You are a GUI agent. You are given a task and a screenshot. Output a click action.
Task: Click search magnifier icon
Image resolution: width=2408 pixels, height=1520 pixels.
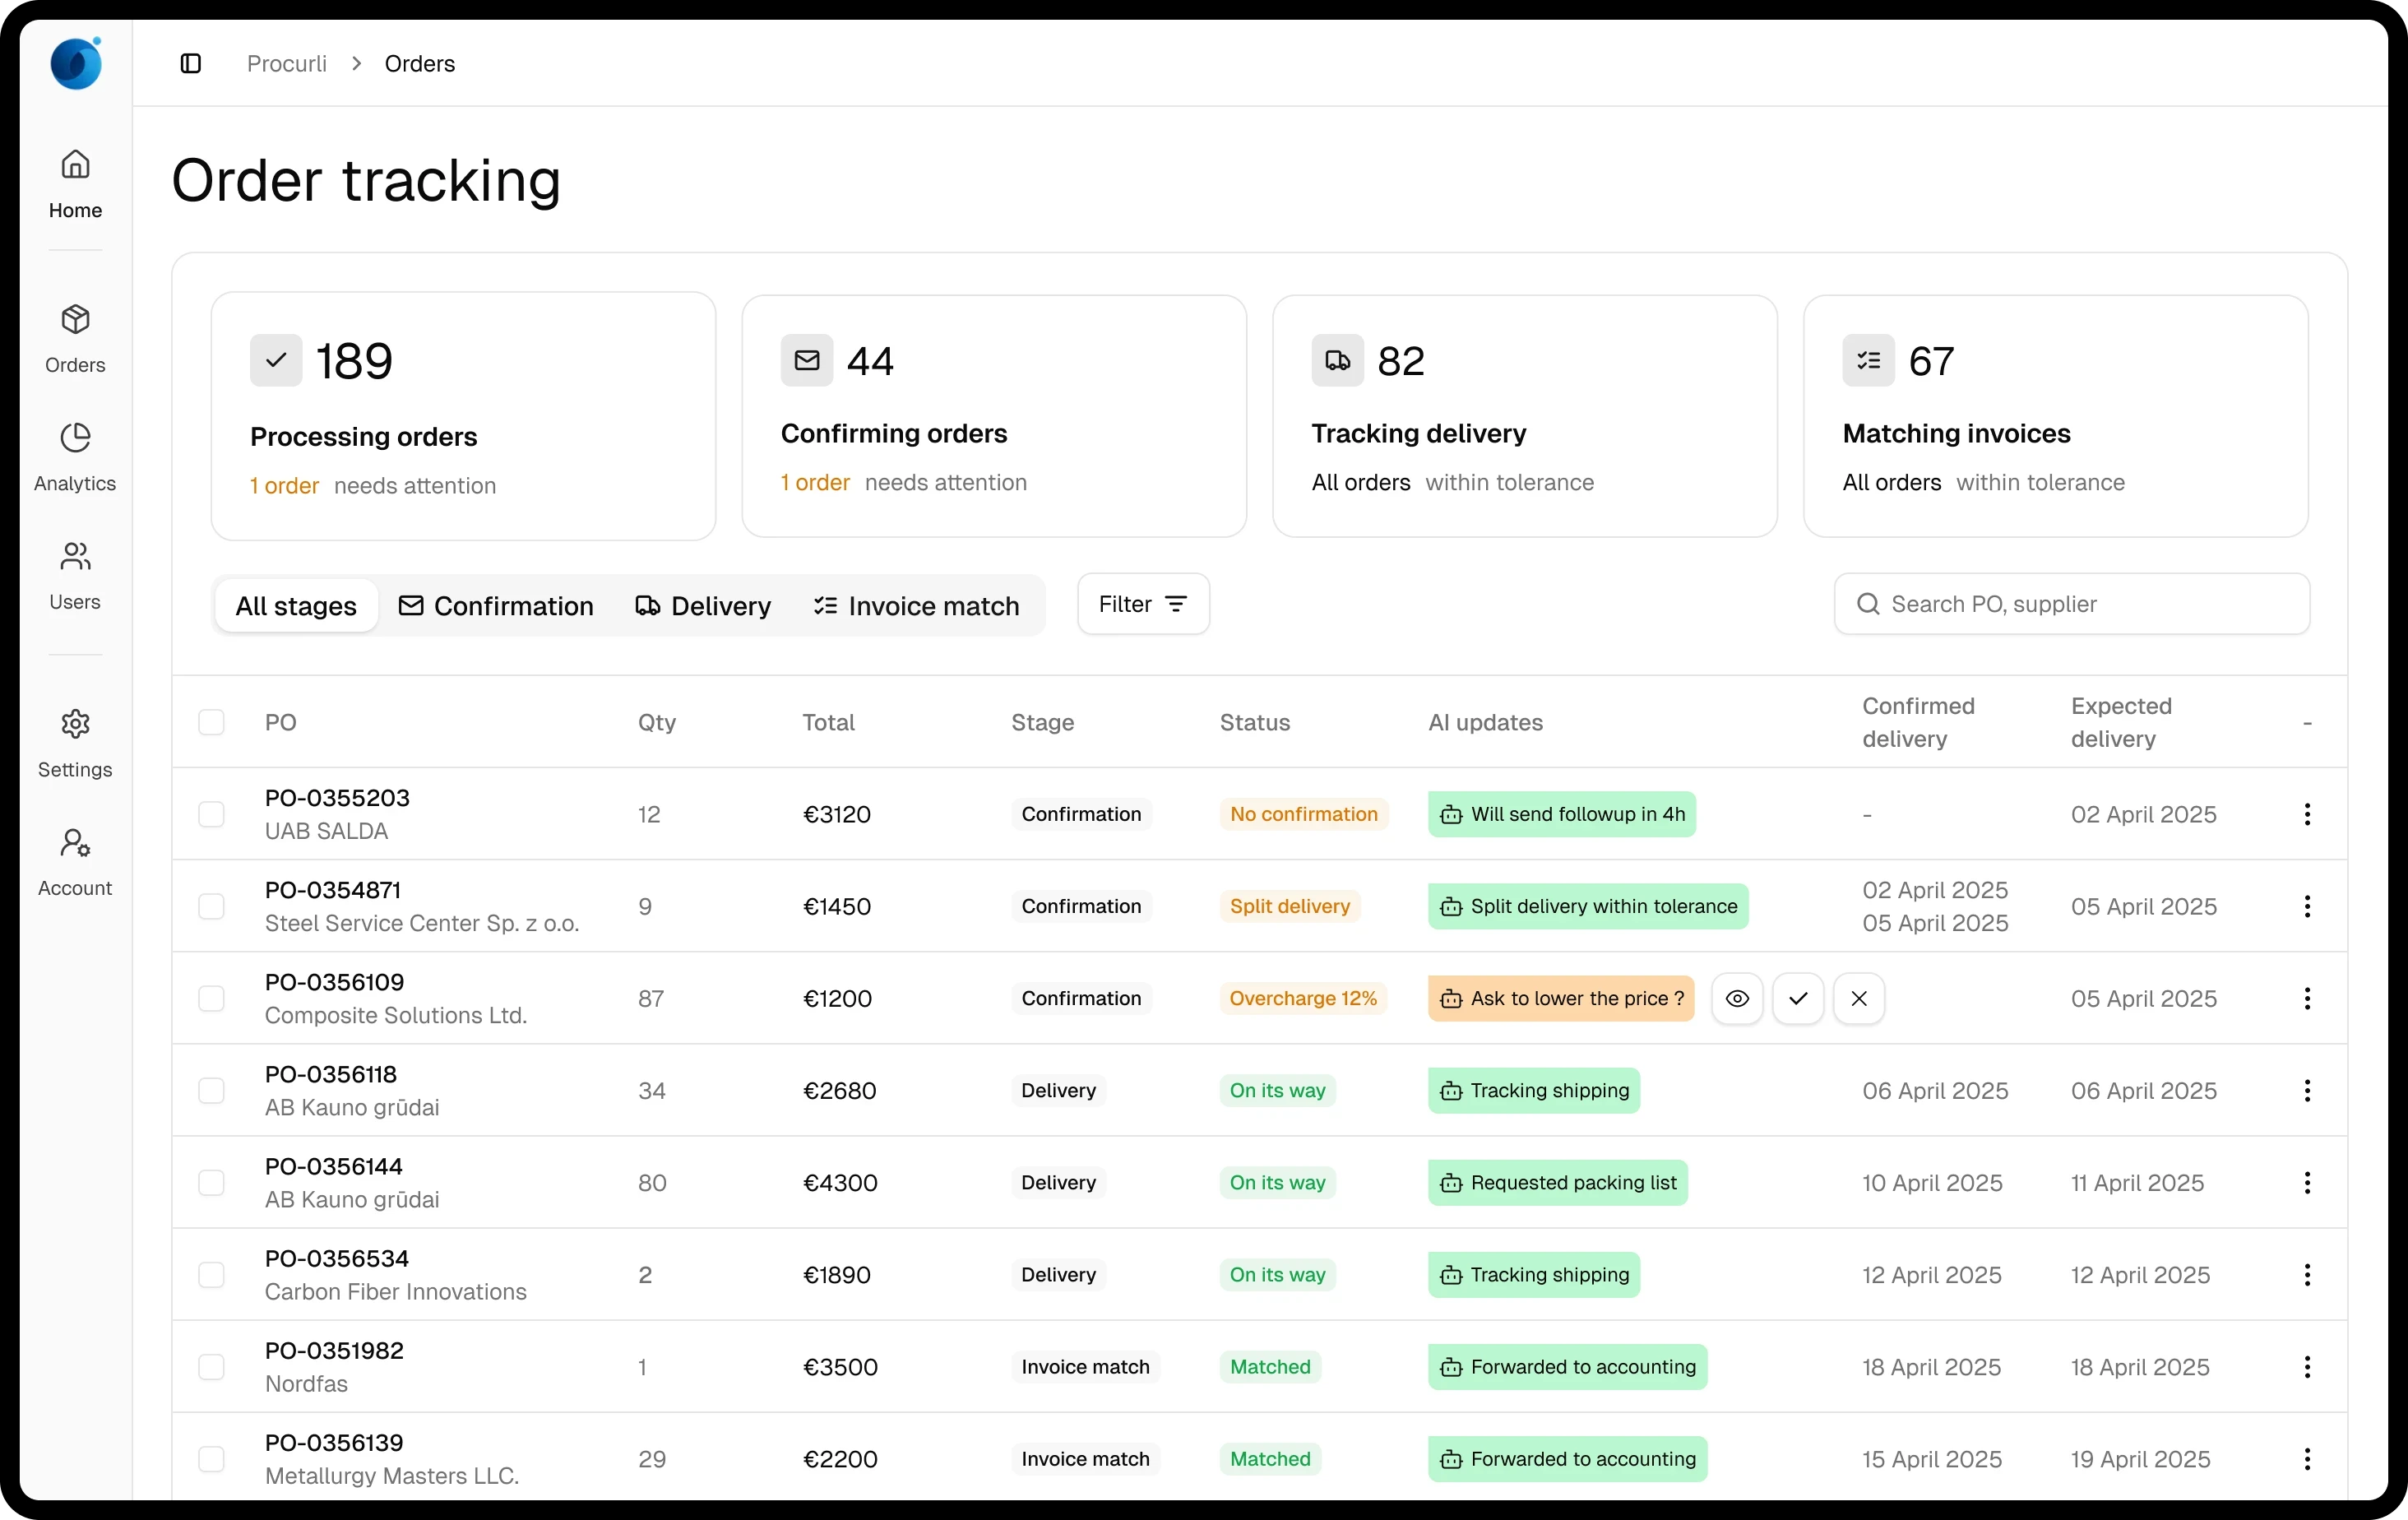click(x=1868, y=603)
